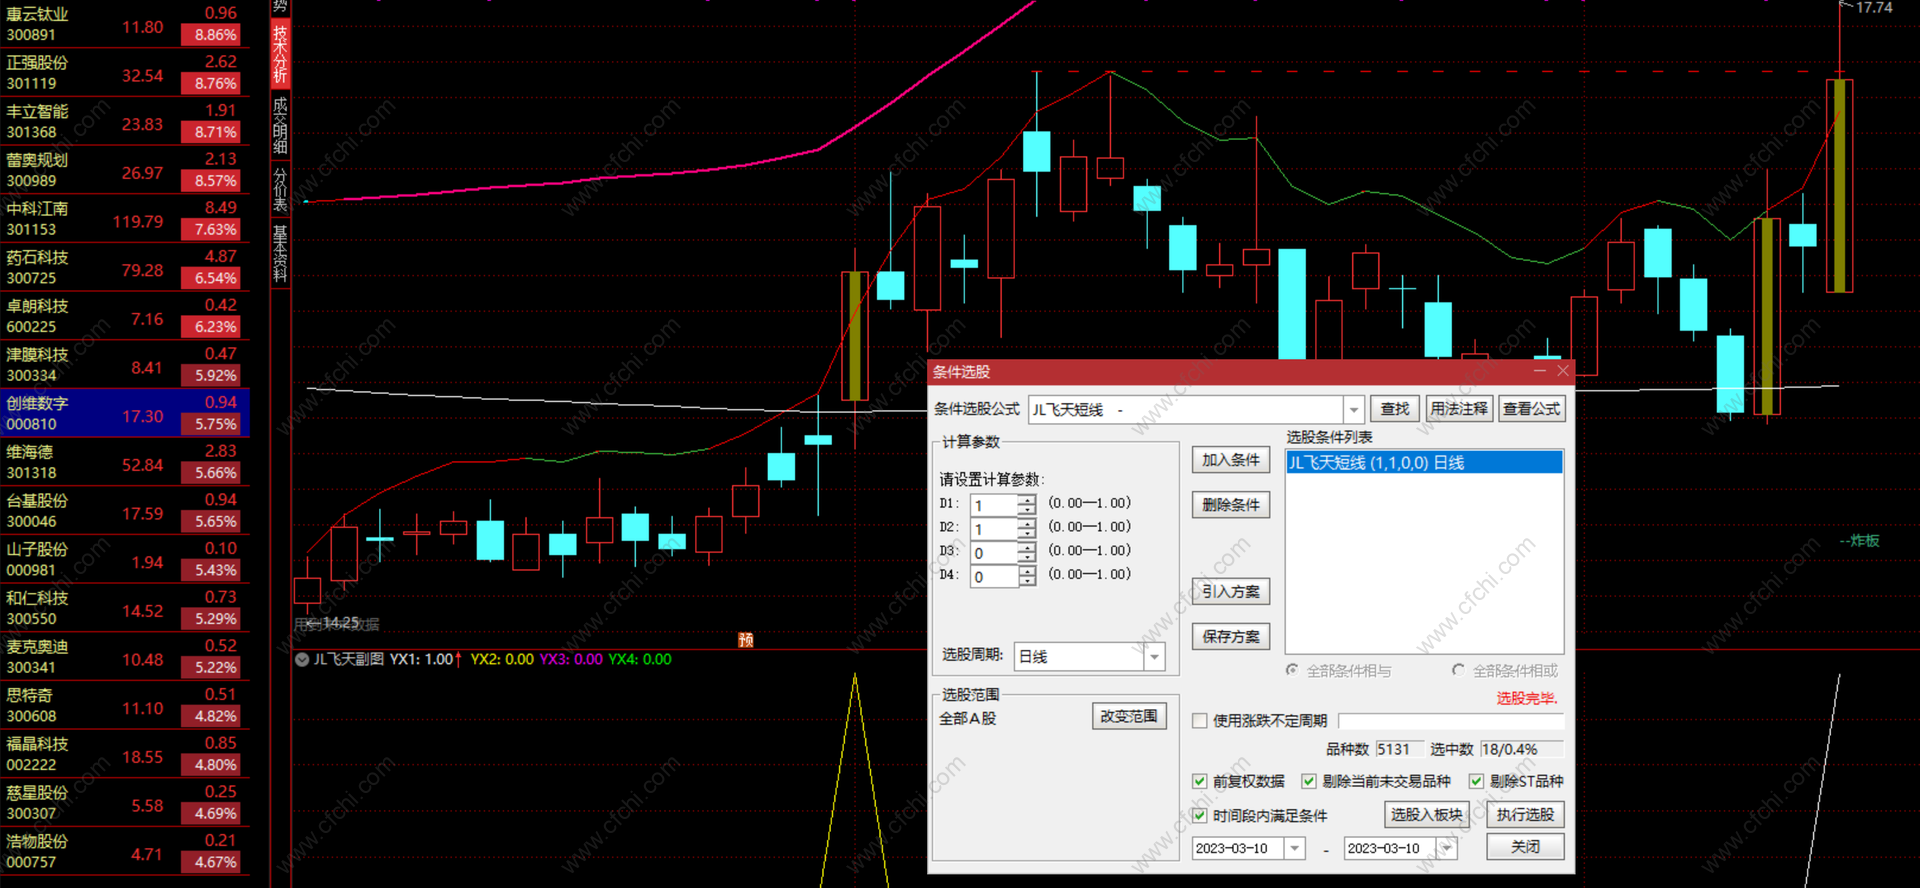Increase the D1 parameter with its up arrow
The image size is (1920, 888).
[1027, 499]
